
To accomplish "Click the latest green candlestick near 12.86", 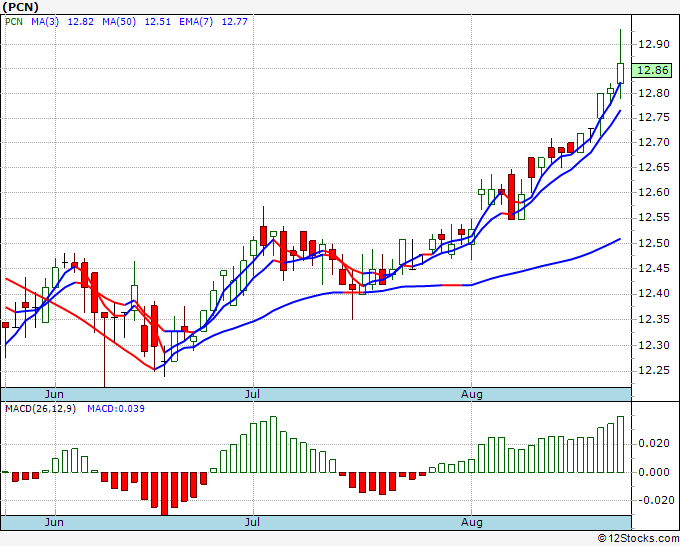I will click(621, 73).
